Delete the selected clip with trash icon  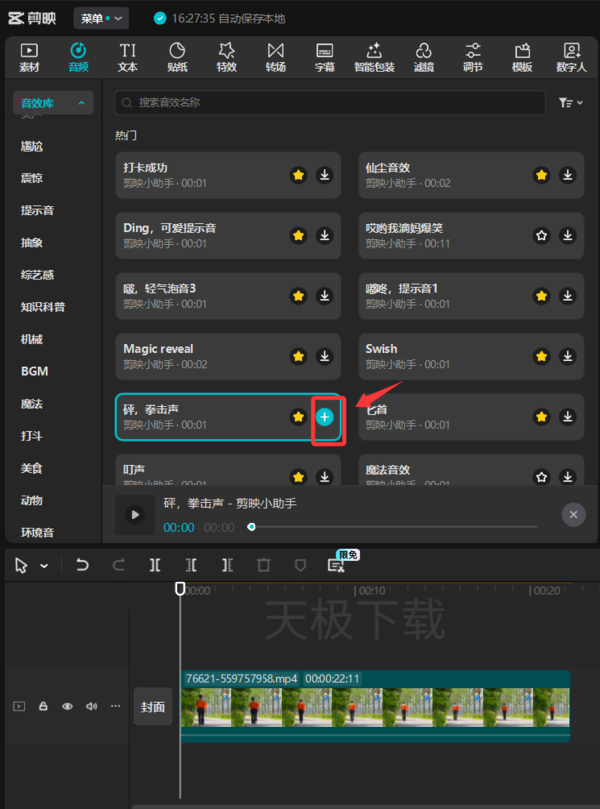264,565
